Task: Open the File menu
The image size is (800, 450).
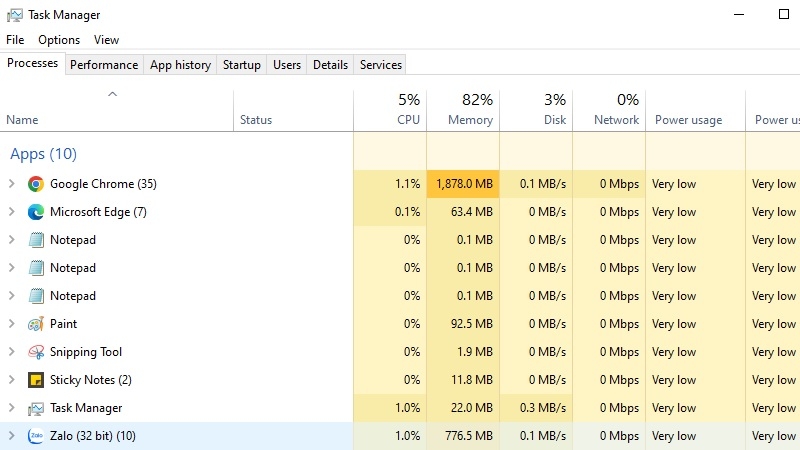Action: coord(15,40)
